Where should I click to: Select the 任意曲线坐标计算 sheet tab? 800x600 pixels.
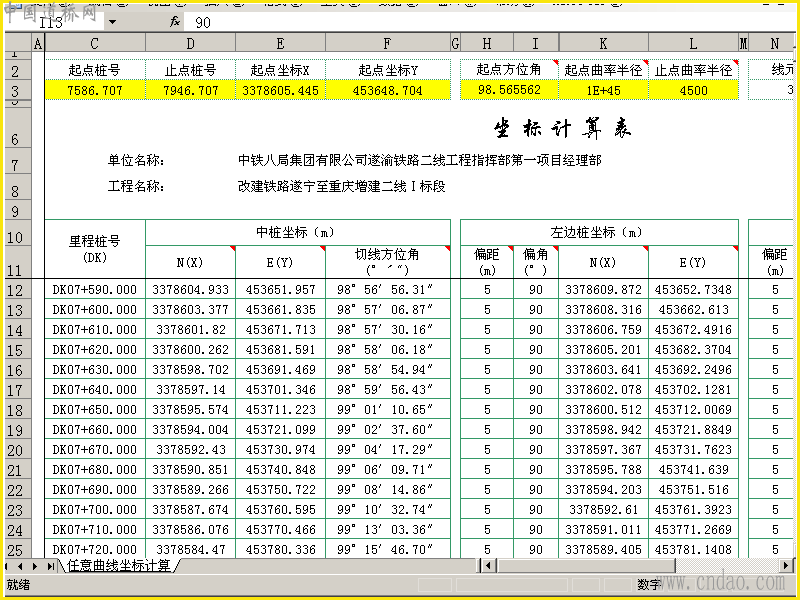click(x=118, y=565)
